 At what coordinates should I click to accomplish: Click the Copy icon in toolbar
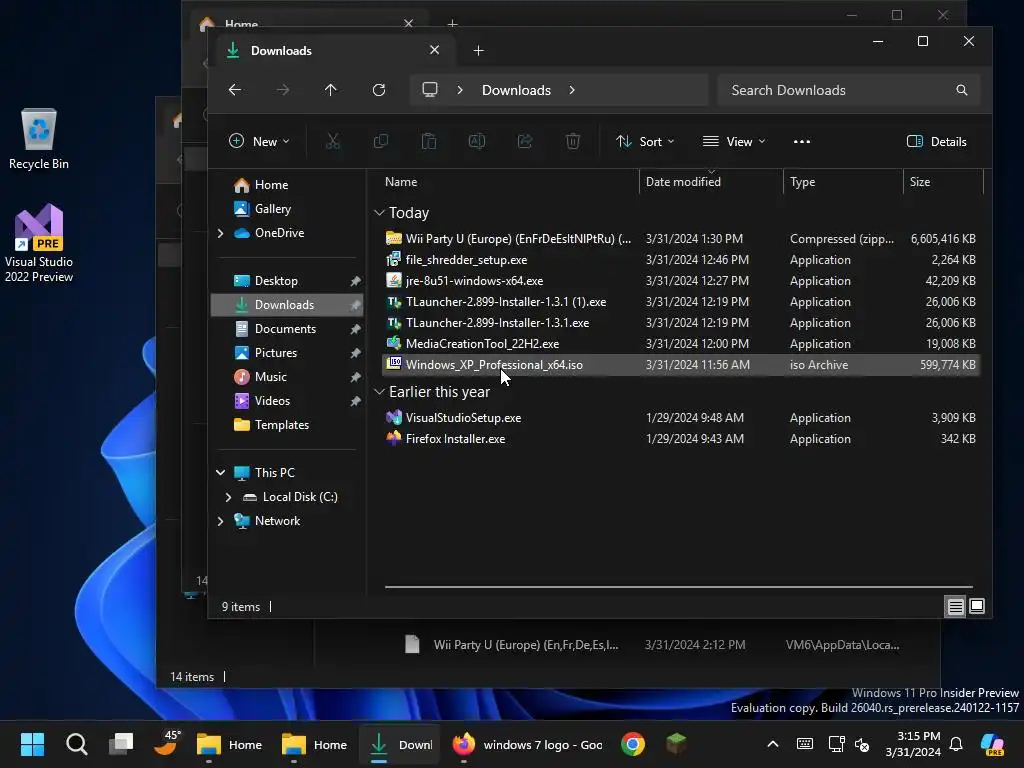(381, 141)
